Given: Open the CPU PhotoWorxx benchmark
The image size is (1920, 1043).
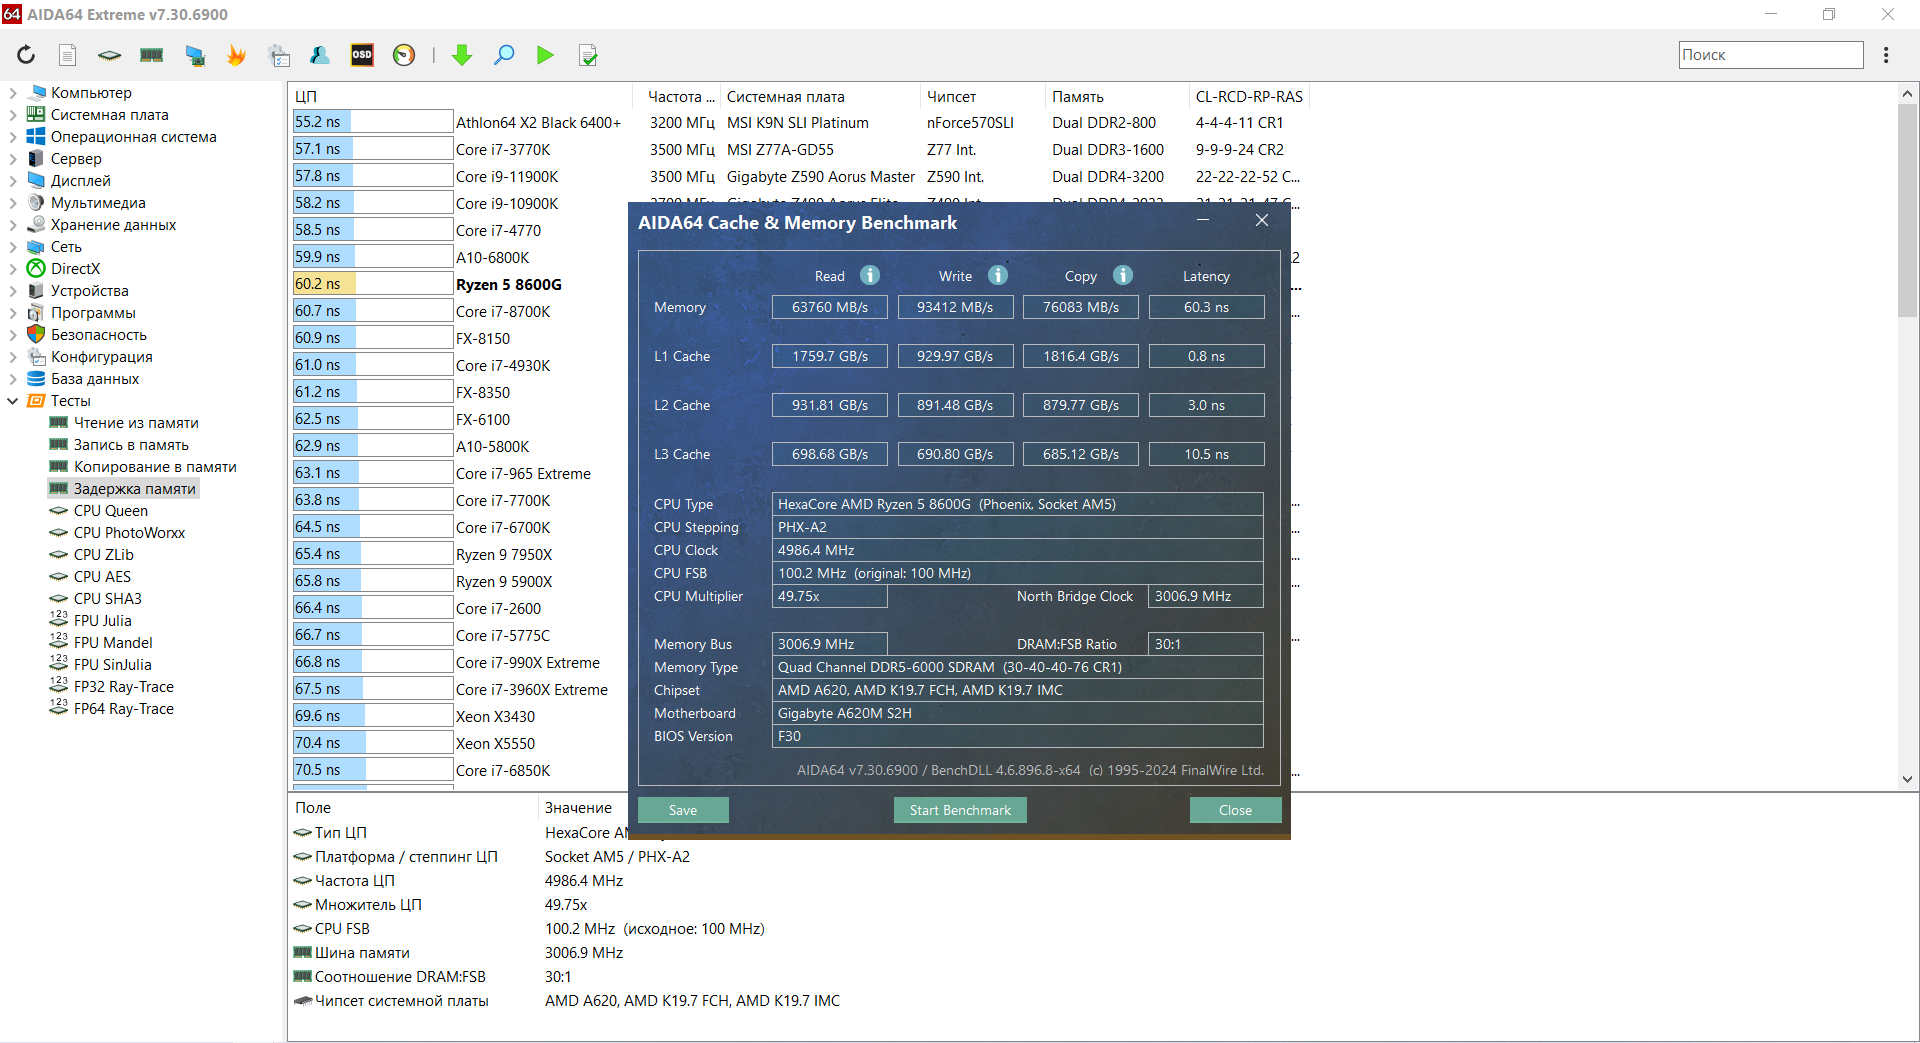Looking at the screenshot, I should point(129,533).
